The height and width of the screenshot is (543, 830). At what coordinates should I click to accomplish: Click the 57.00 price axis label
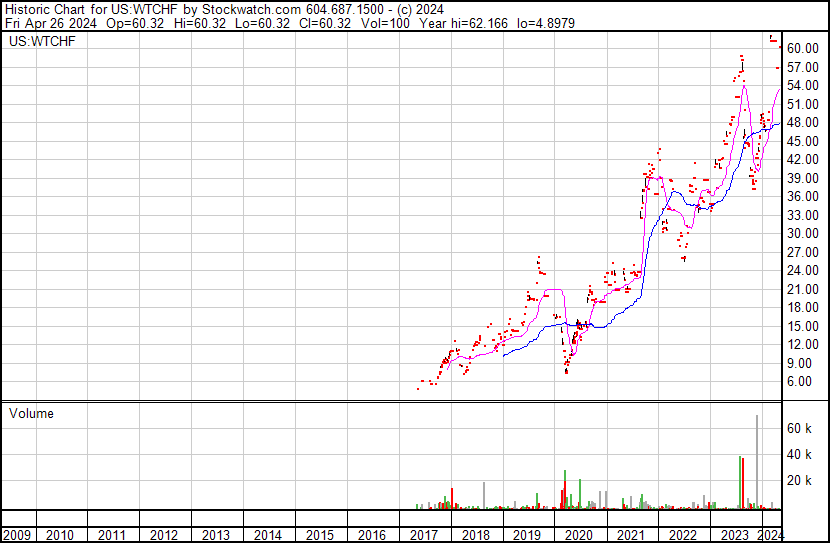pyautogui.click(x=803, y=67)
